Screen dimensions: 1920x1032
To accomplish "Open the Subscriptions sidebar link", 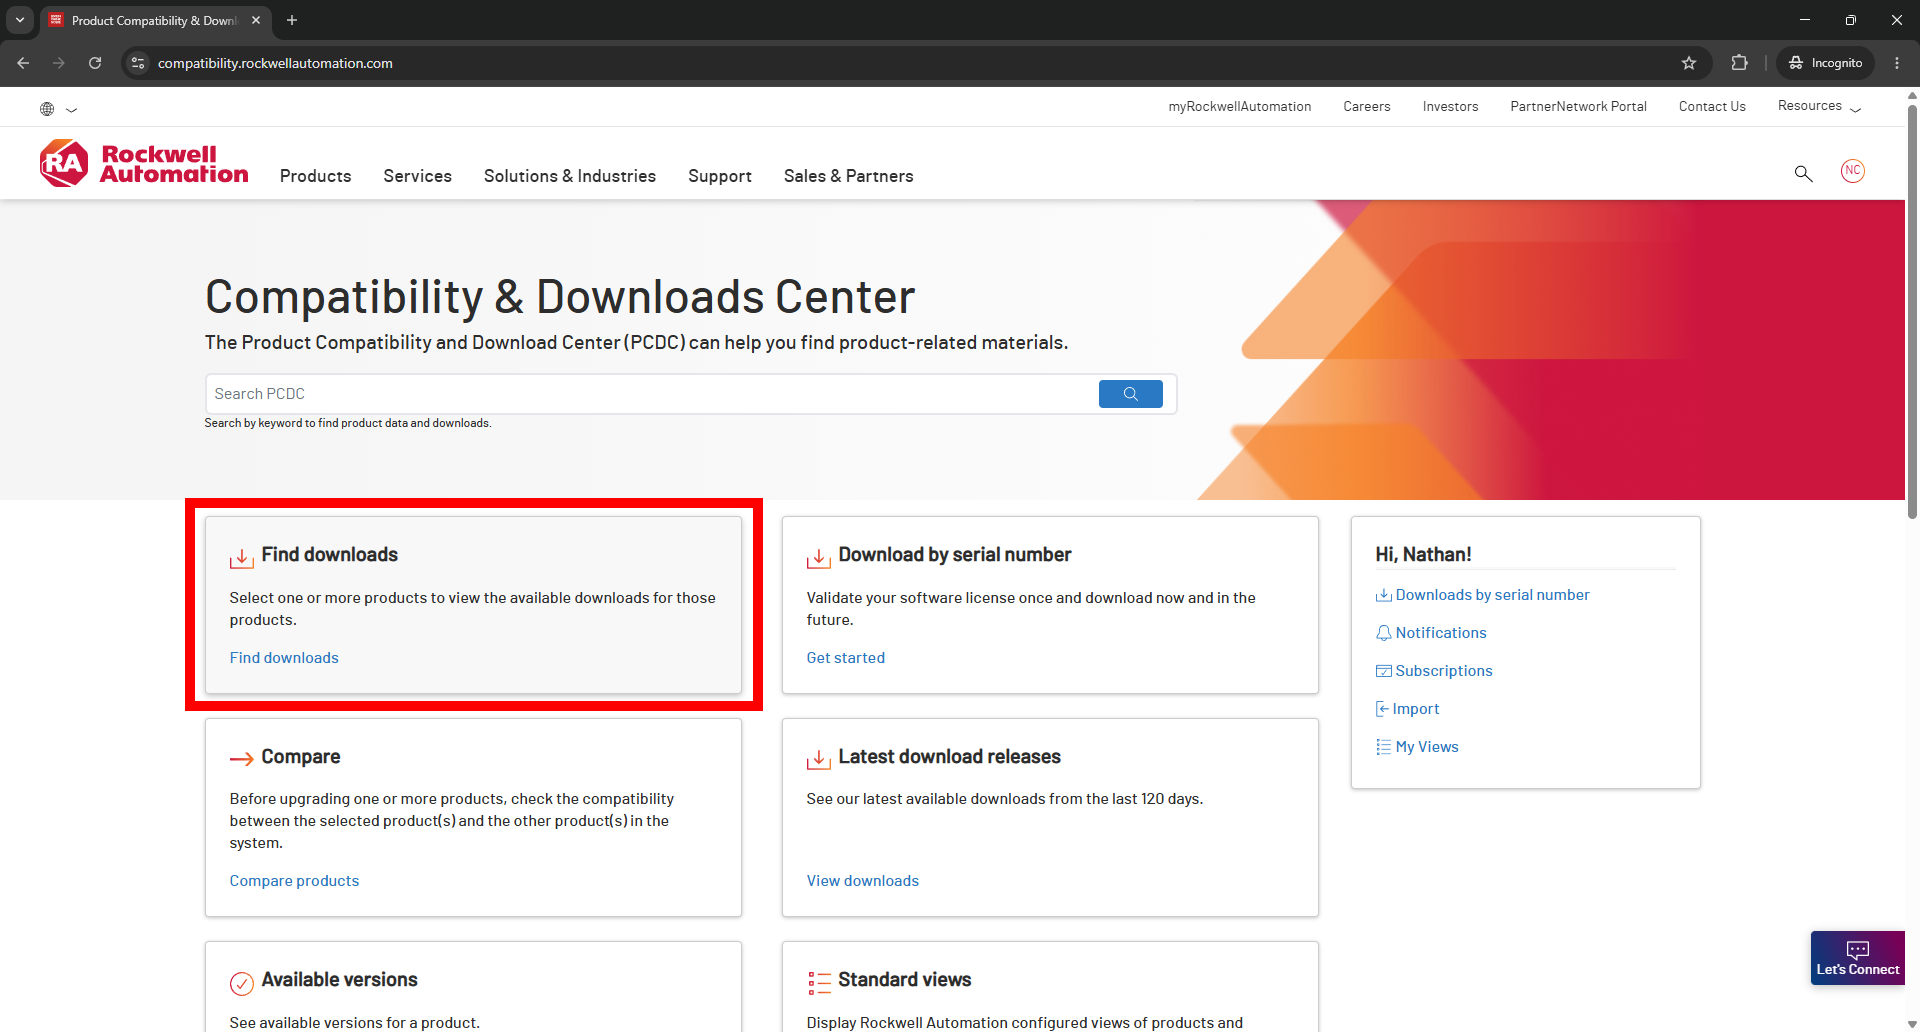I will click(1444, 671).
